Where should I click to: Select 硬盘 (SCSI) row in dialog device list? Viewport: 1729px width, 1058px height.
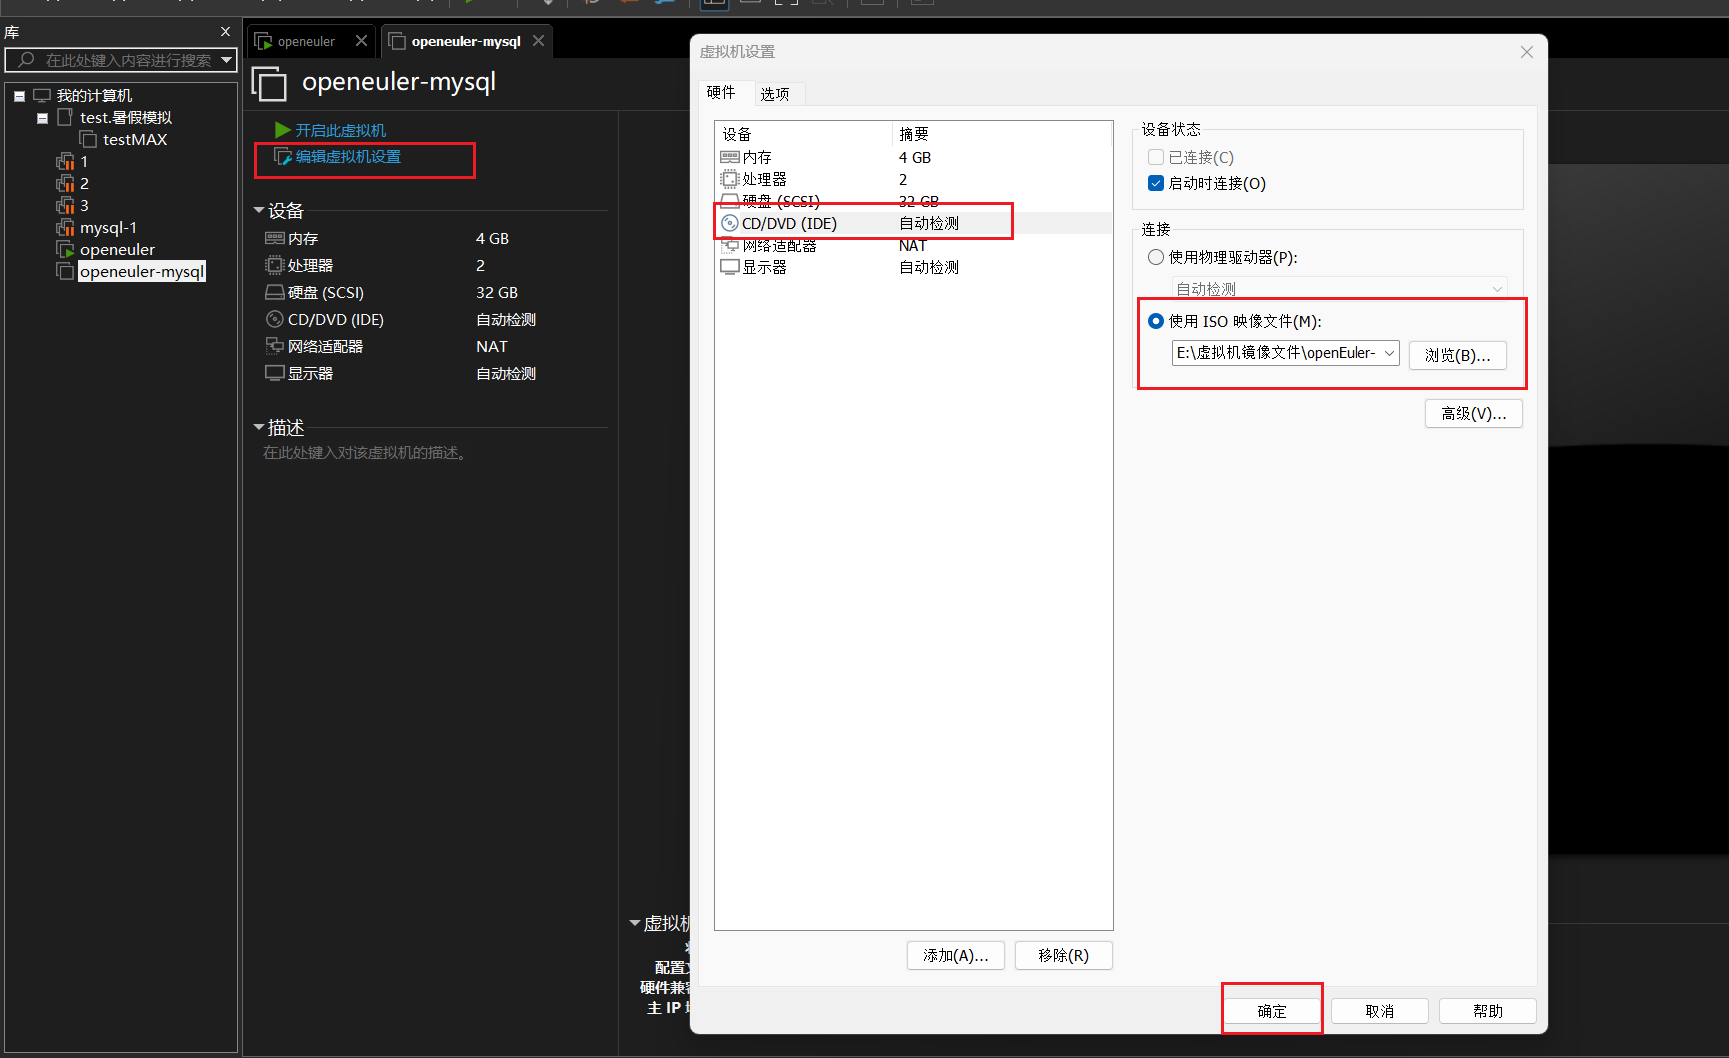click(913, 201)
